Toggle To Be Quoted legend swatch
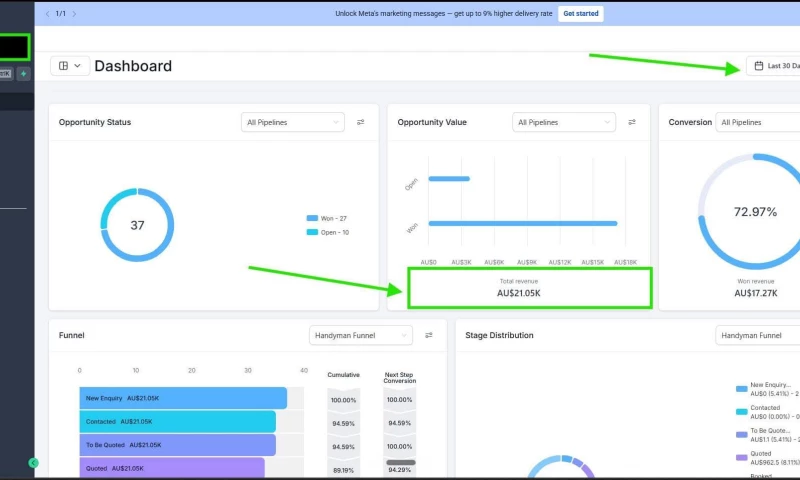This screenshot has width=800, height=480. tap(742, 435)
